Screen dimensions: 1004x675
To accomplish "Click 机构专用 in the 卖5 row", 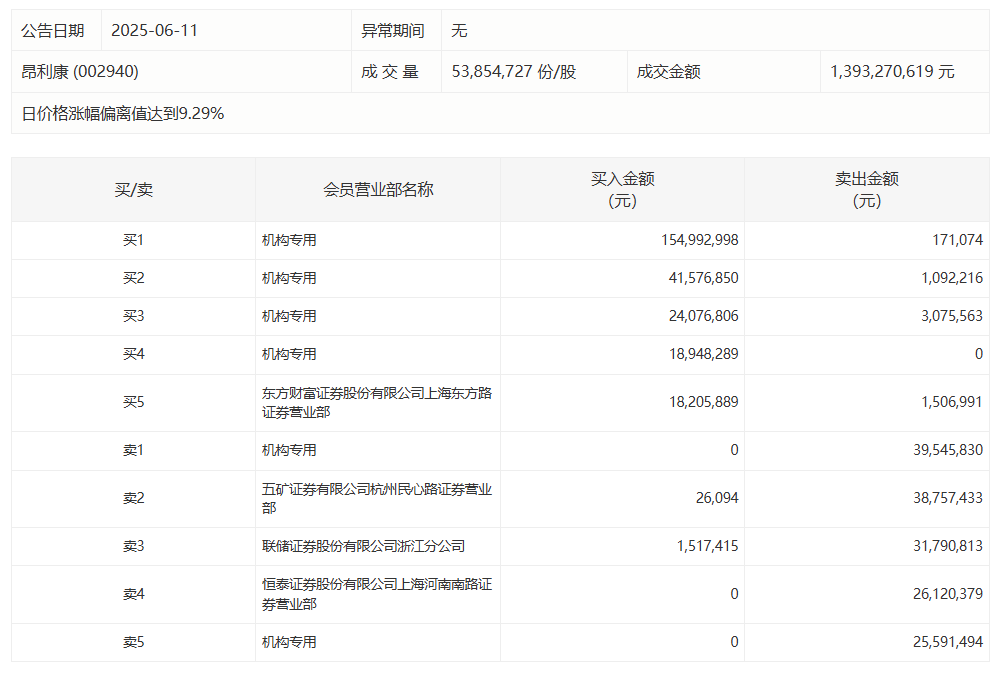I will [x=289, y=642].
